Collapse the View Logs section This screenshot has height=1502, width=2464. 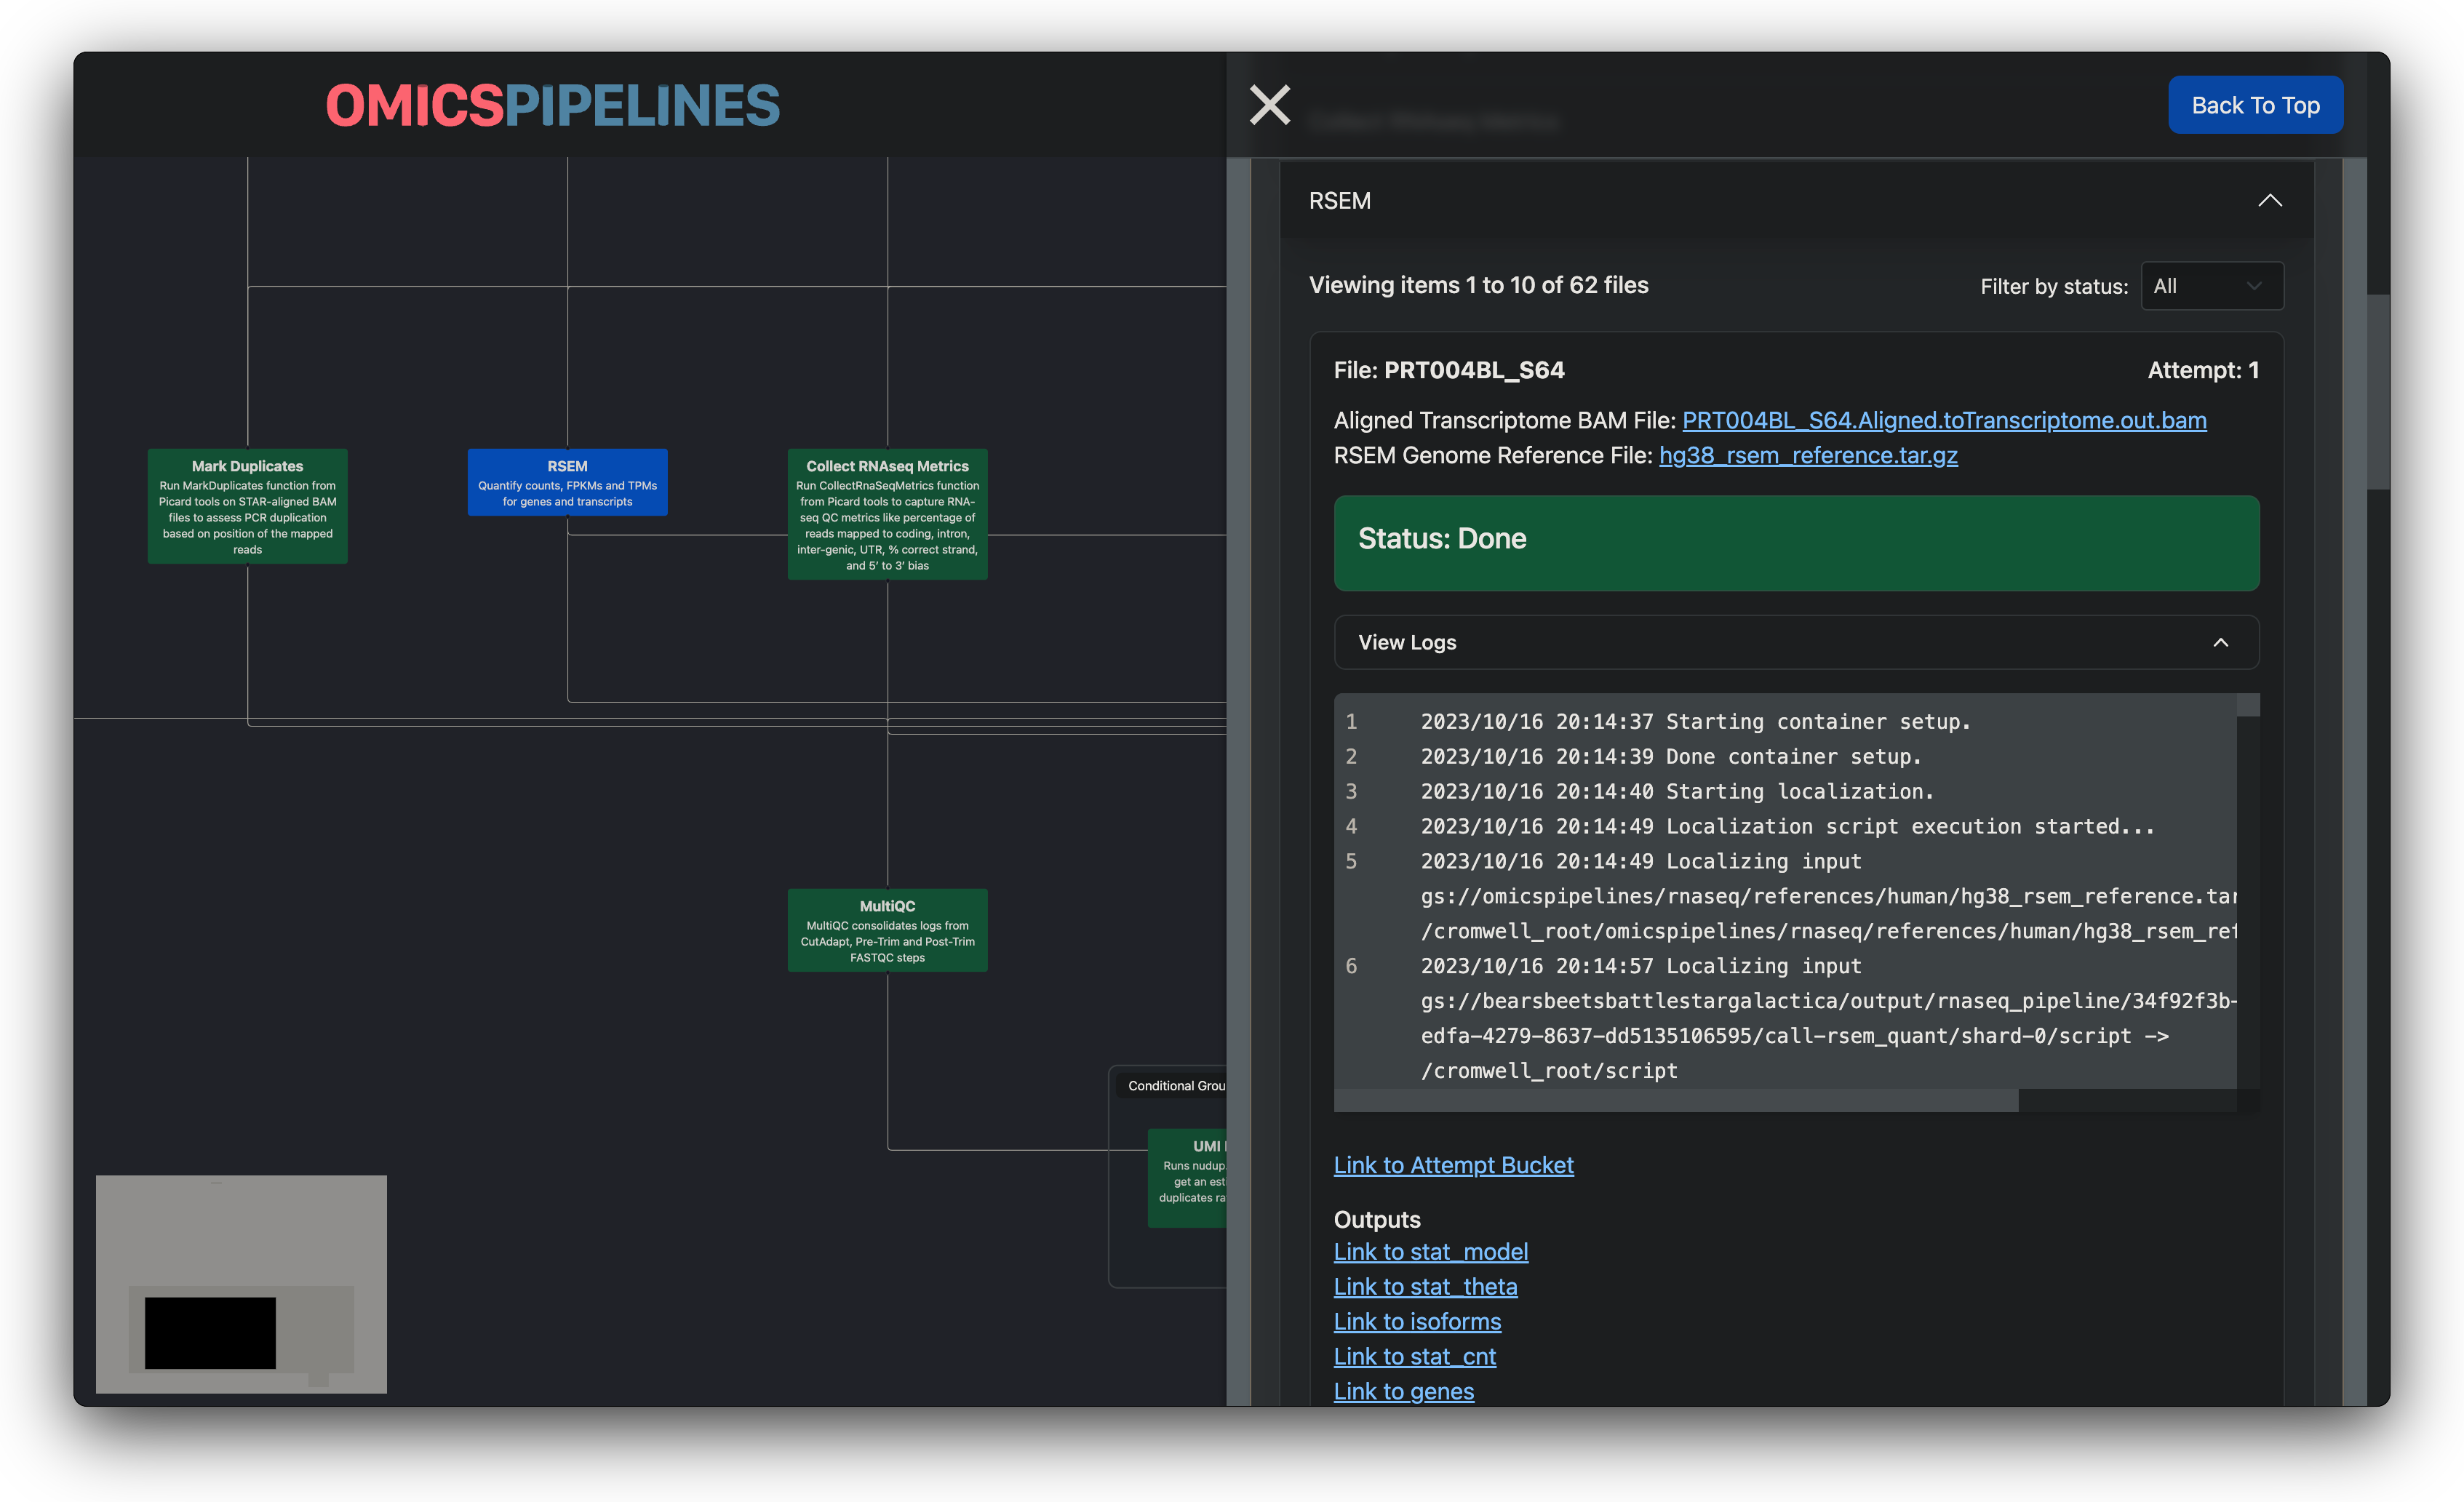1796,642
